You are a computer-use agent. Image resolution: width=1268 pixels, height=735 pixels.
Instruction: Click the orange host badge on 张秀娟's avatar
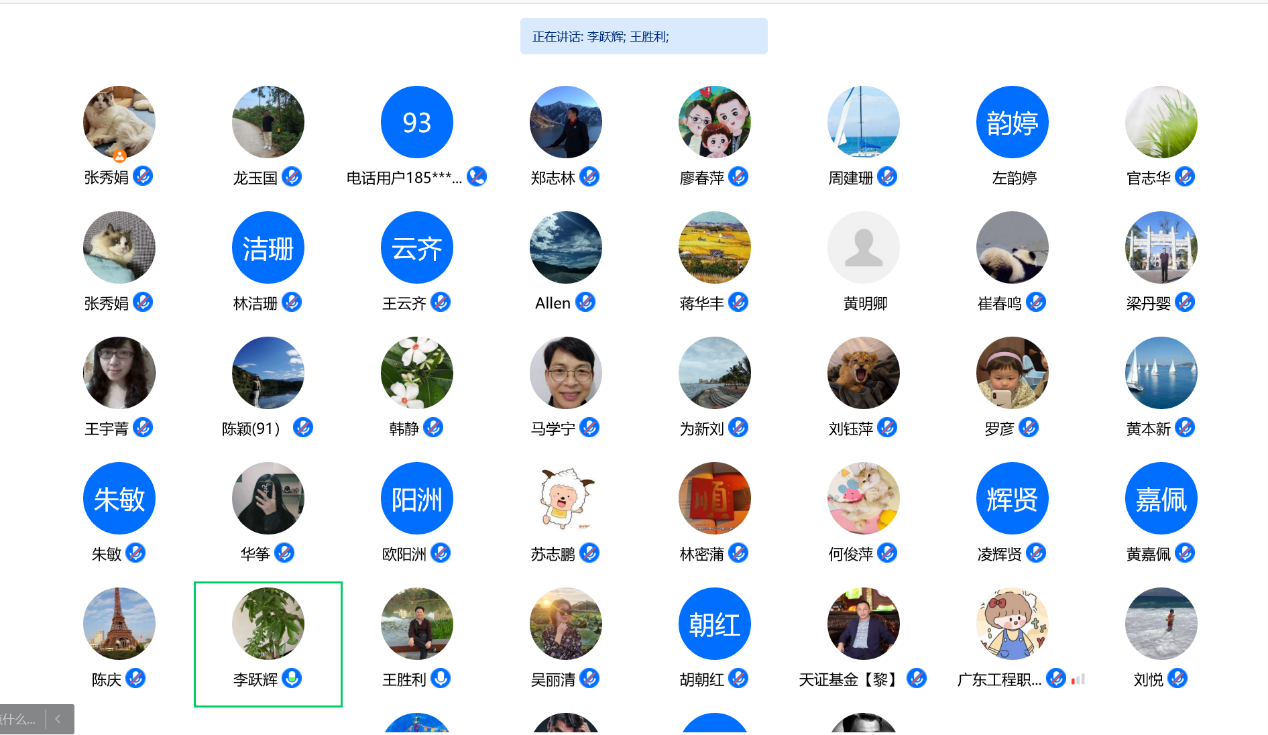[119, 156]
